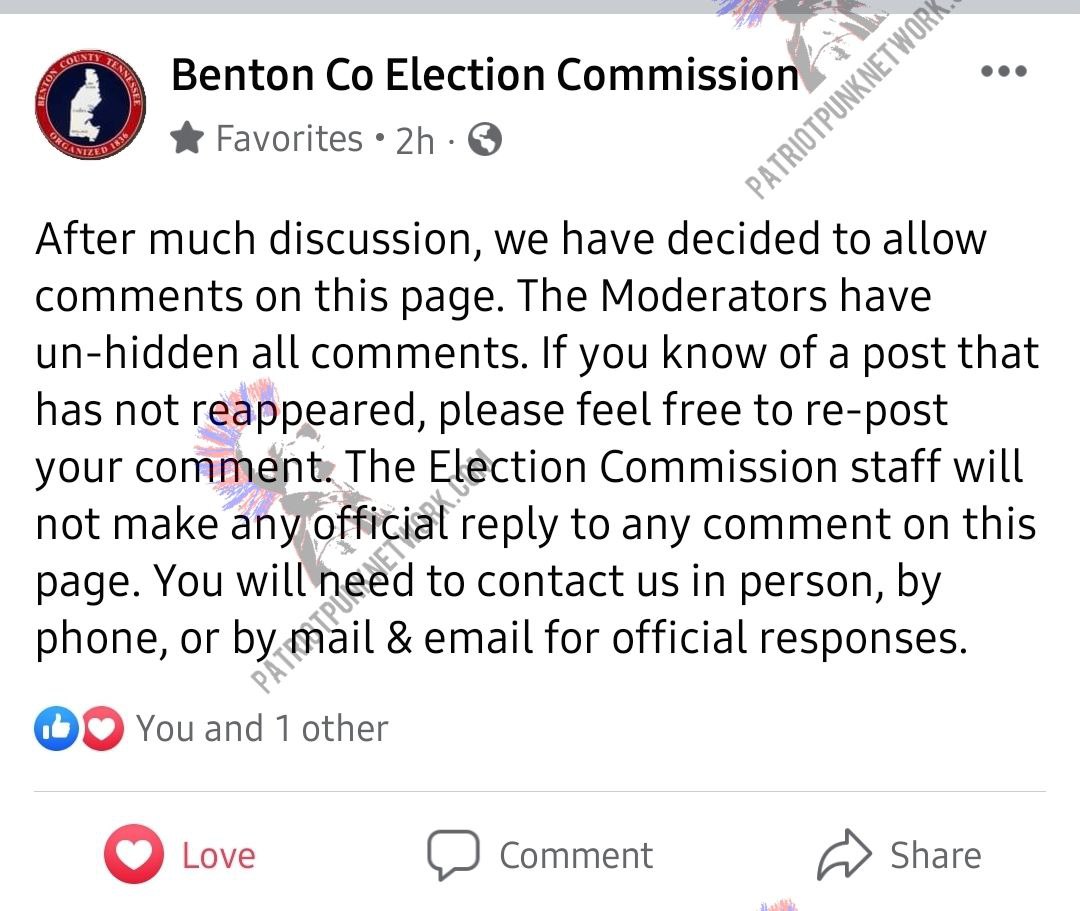The image size is (1080, 911).
Task: Click the red heart reaction icon
Action: [x=103, y=728]
